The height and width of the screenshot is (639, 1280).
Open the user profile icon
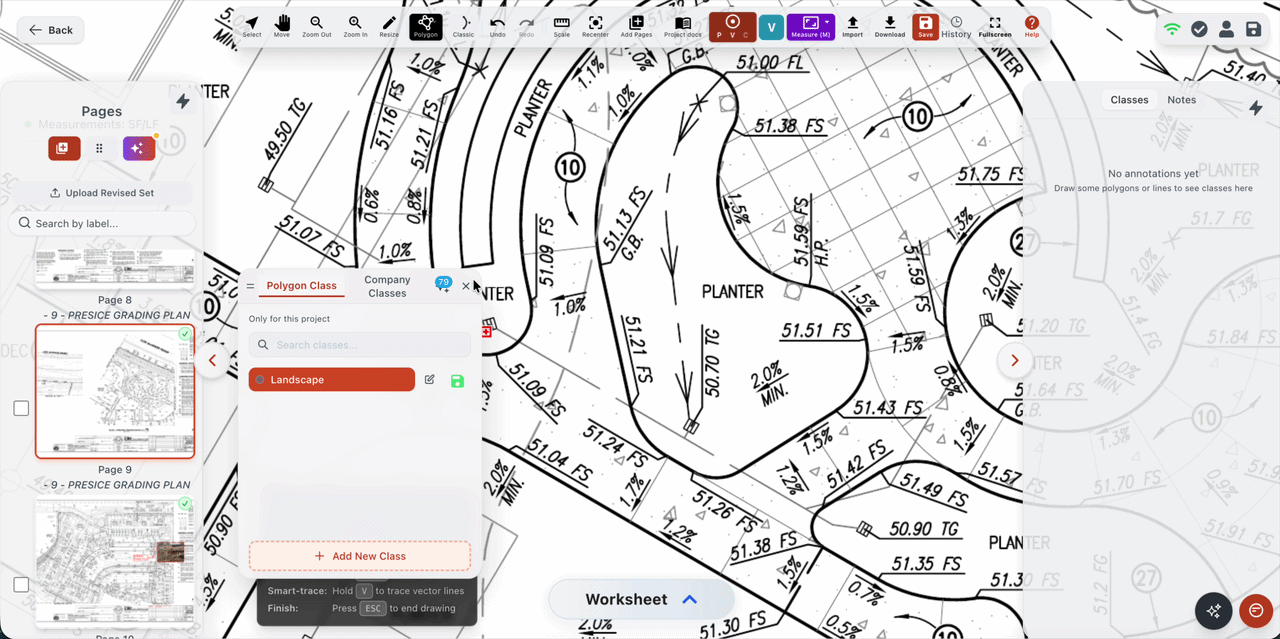(1226, 29)
